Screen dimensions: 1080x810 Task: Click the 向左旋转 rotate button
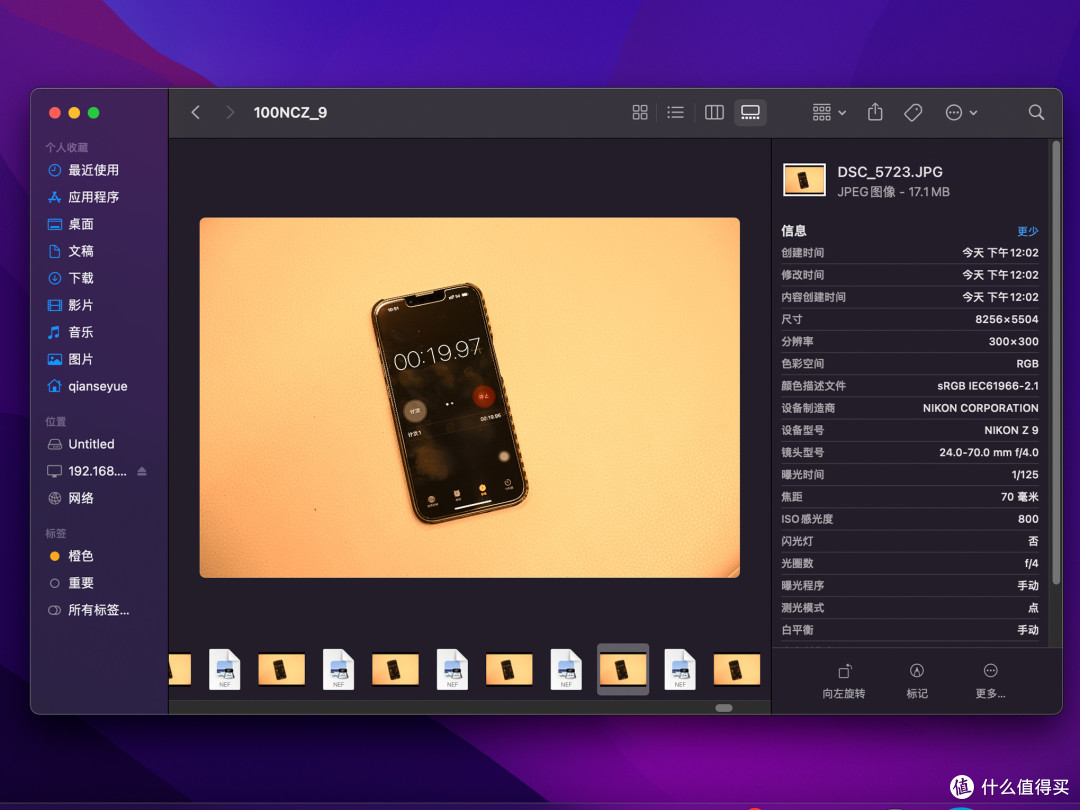coord(844,681)
